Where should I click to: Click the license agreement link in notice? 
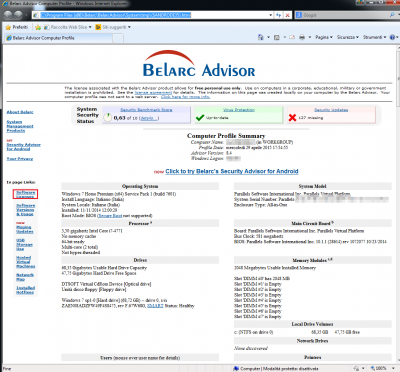click(153, 93)
